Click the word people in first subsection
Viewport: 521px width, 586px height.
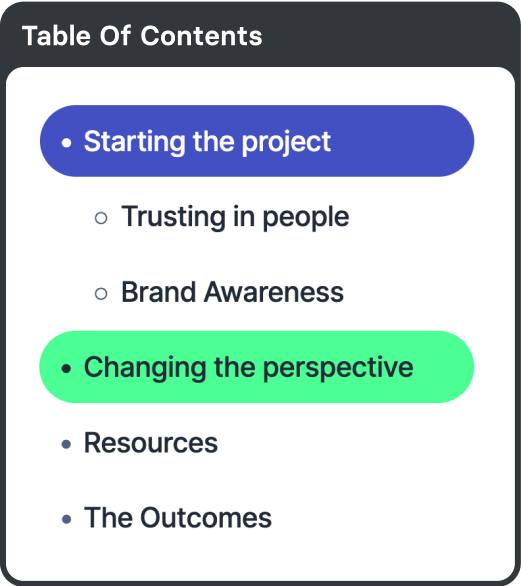click(306, 218)
